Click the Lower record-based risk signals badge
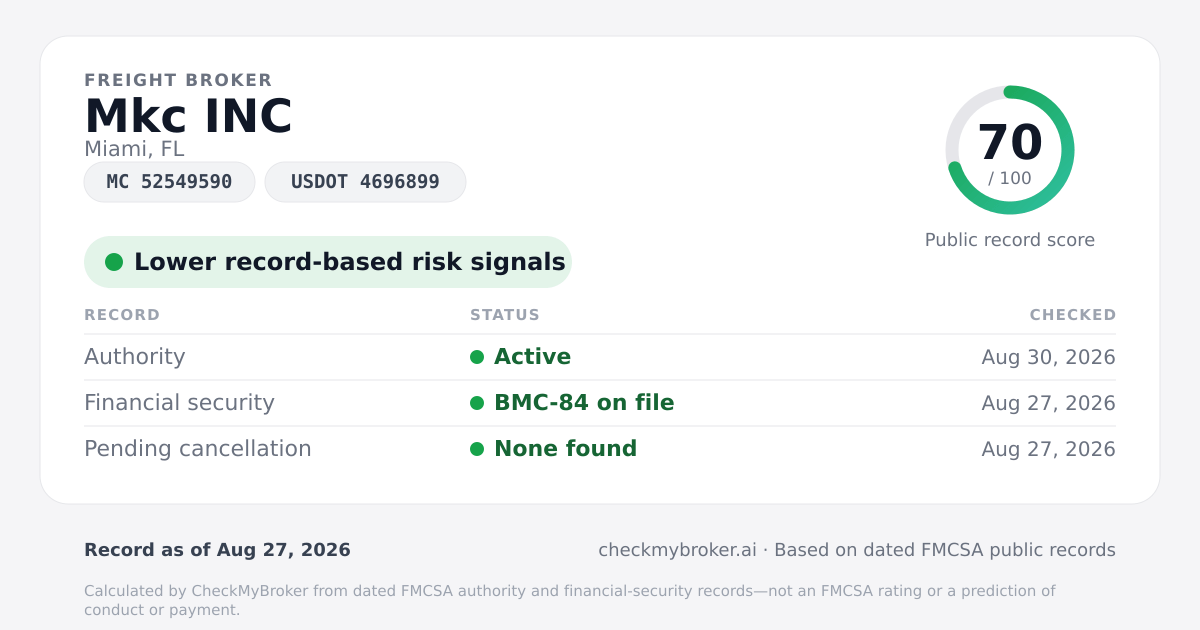1200x630 pixels. point(327,262)
